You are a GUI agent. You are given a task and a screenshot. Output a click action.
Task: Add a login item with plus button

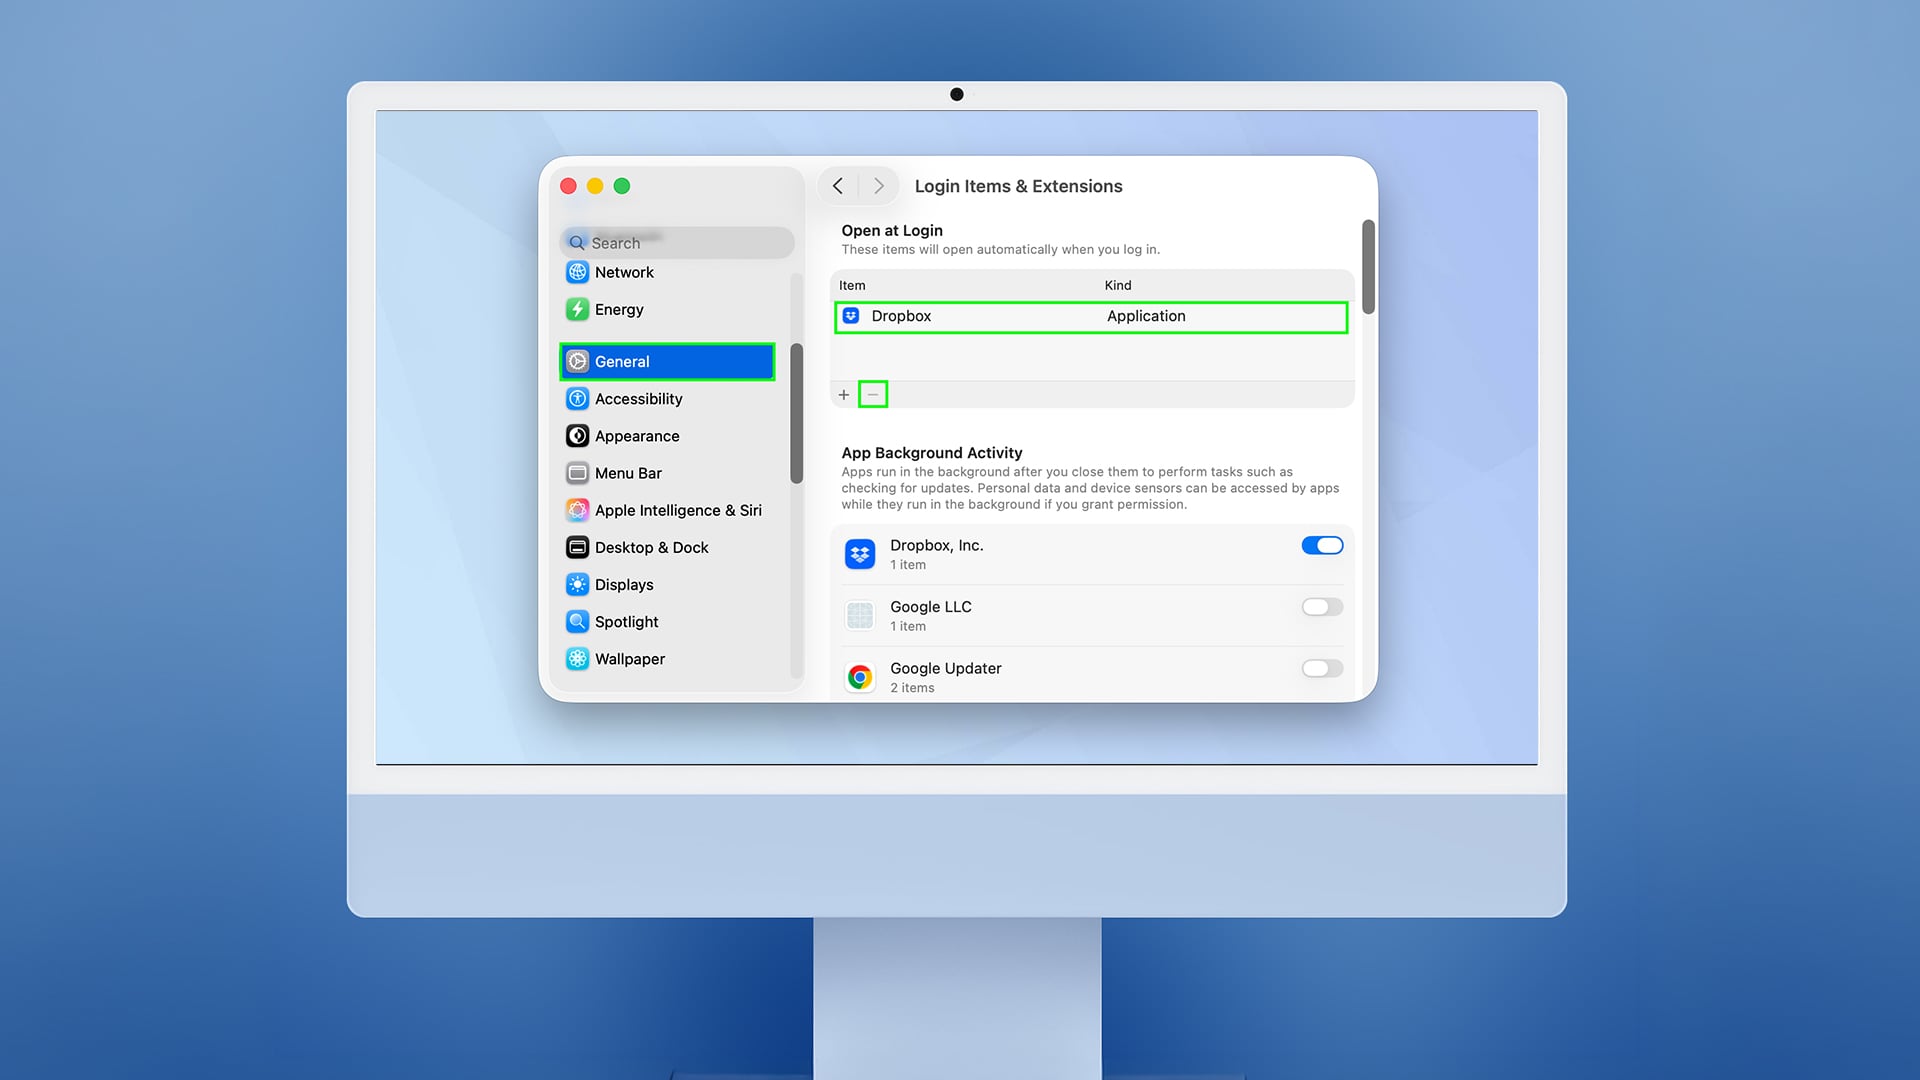[844, 395]
